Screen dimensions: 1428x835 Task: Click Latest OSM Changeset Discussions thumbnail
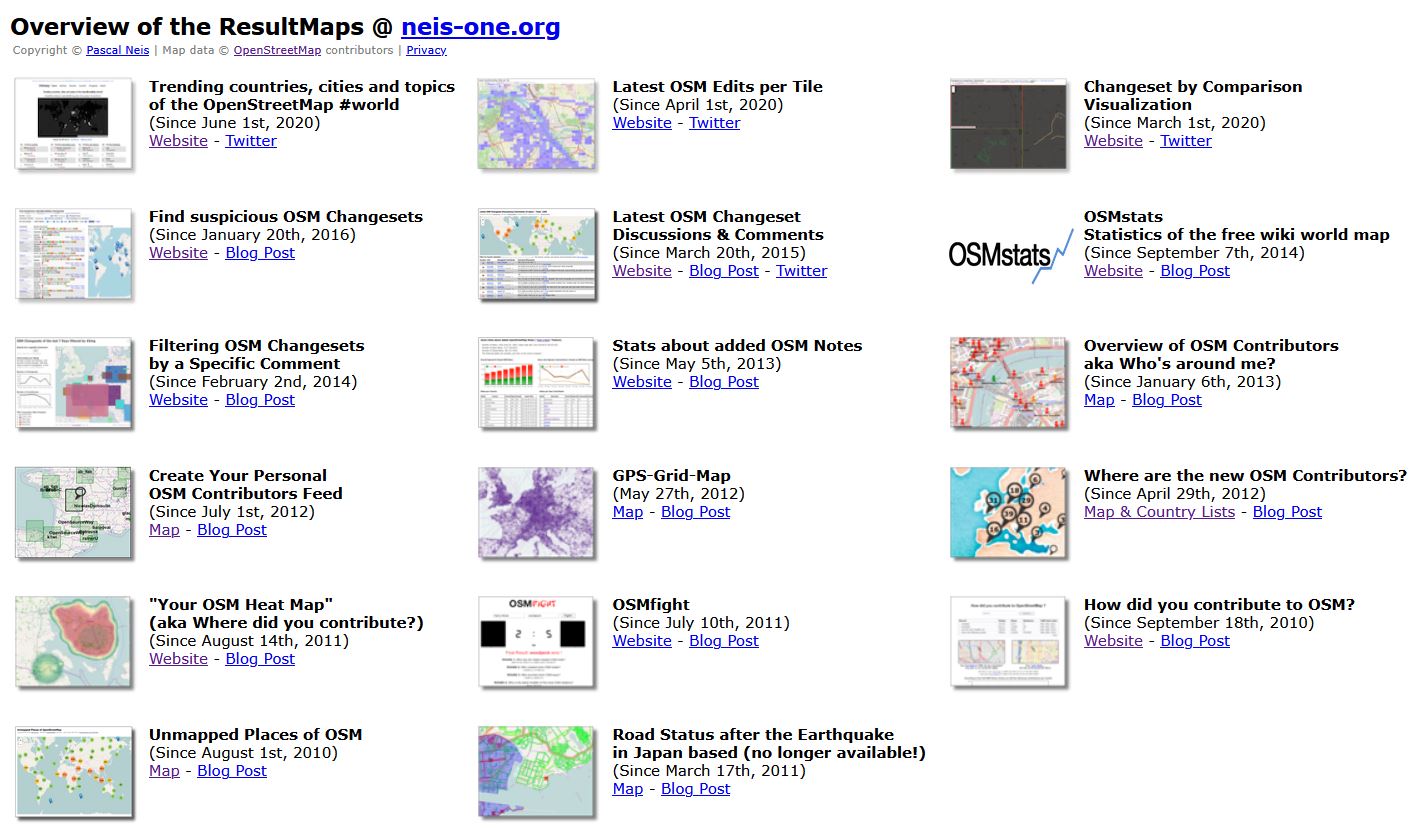pyautogui.click(x=537, y=254)
